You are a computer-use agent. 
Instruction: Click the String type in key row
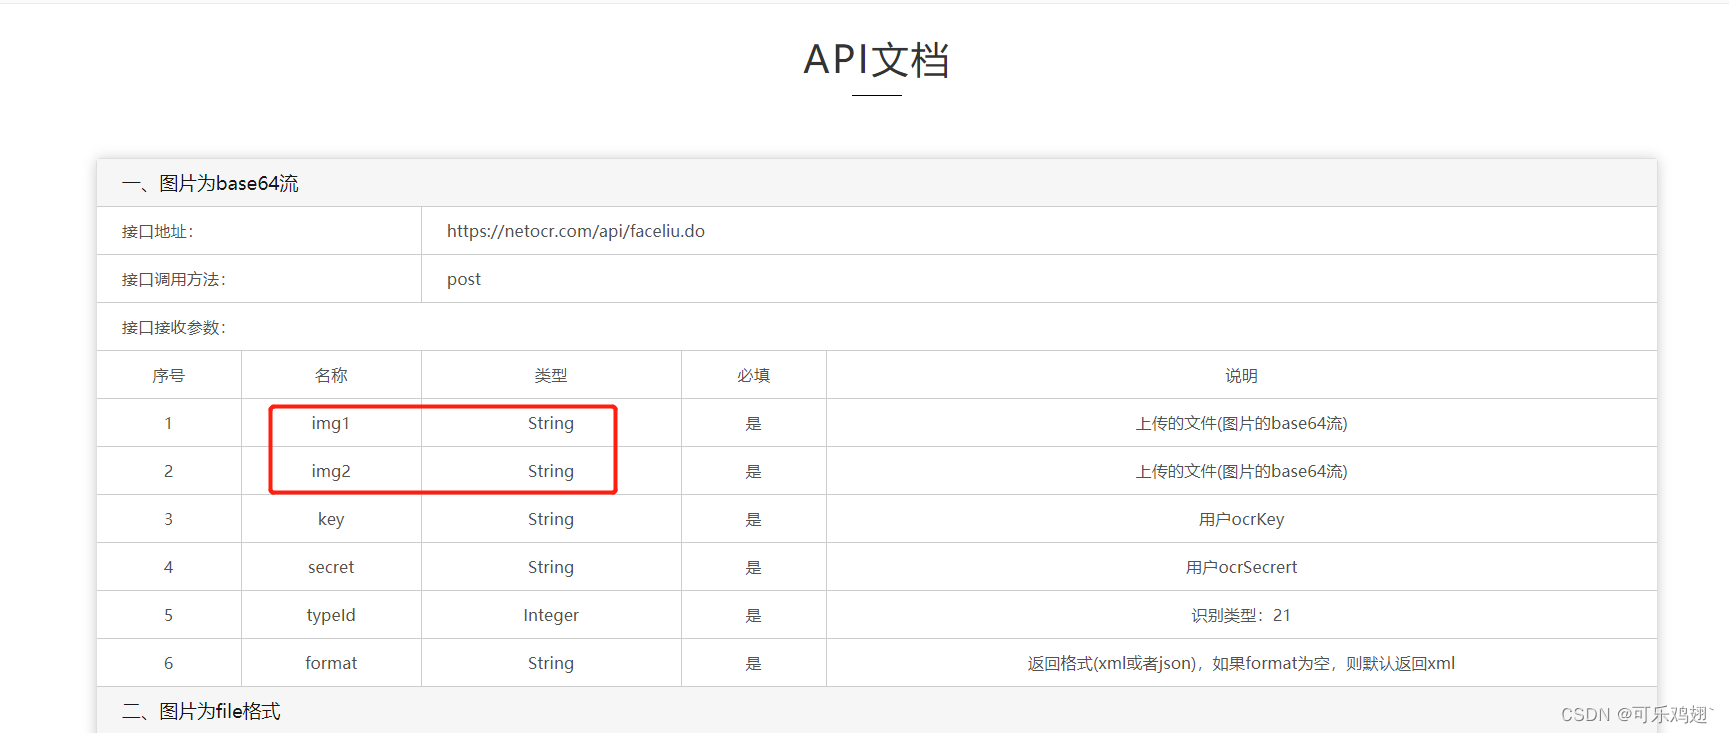[x=551, y=519]
